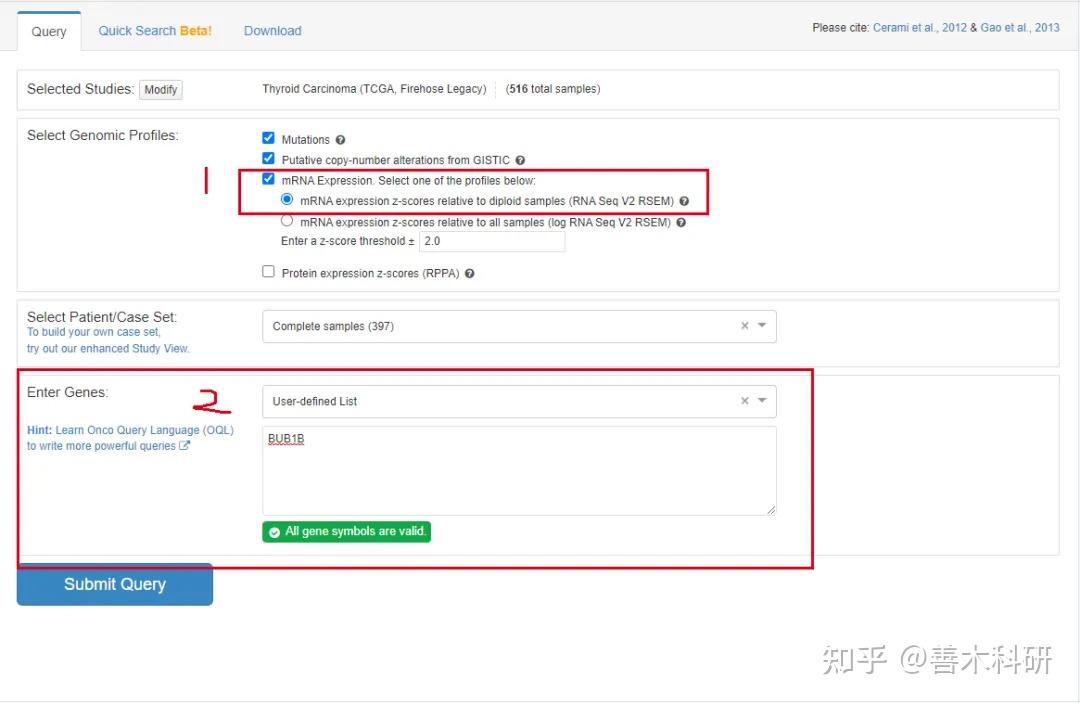This screenshot has height=704, width=1080.
Task: Select z-scores relative to all samples radio
Action: [x=287, y=221]
